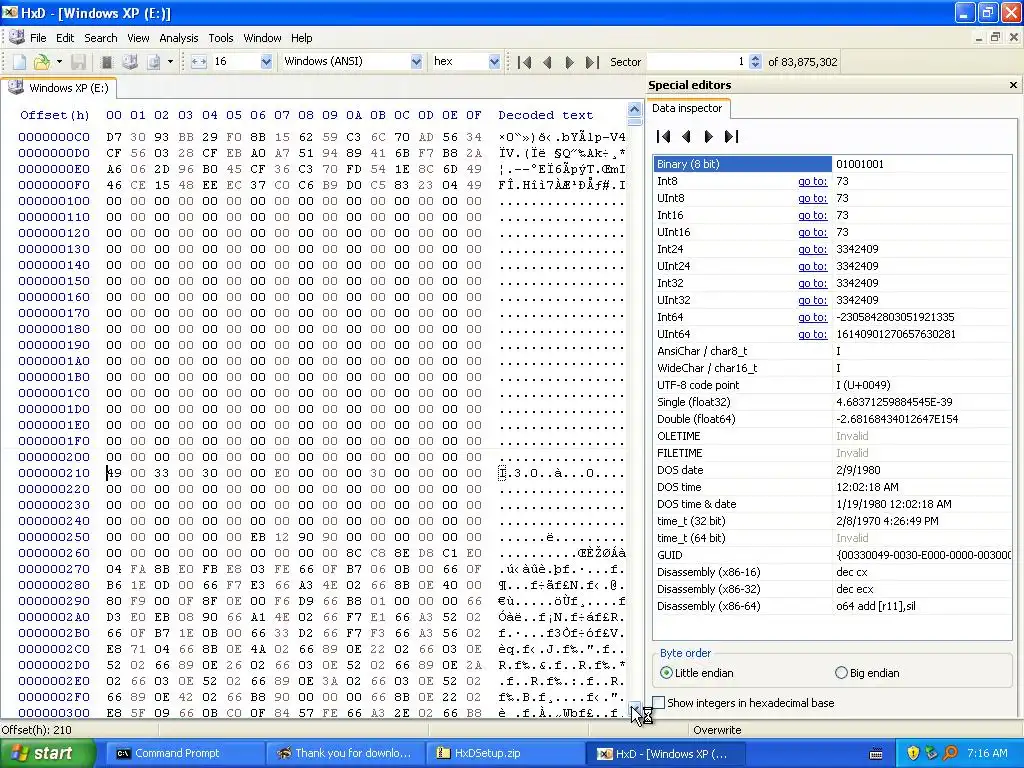Open the Analysis menu
The height and width of the screenshot is (768, 1024).
point(178,38)
